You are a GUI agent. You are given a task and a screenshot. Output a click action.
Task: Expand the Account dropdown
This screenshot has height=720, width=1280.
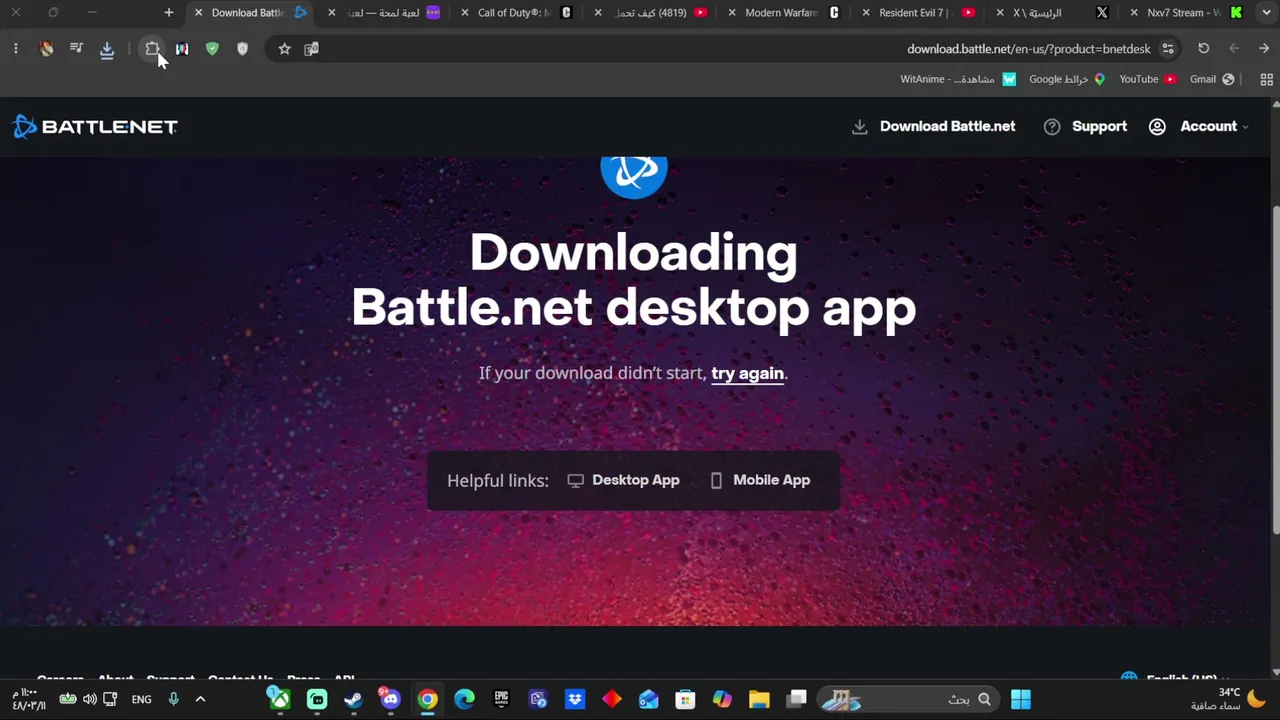coord(1199,126)
